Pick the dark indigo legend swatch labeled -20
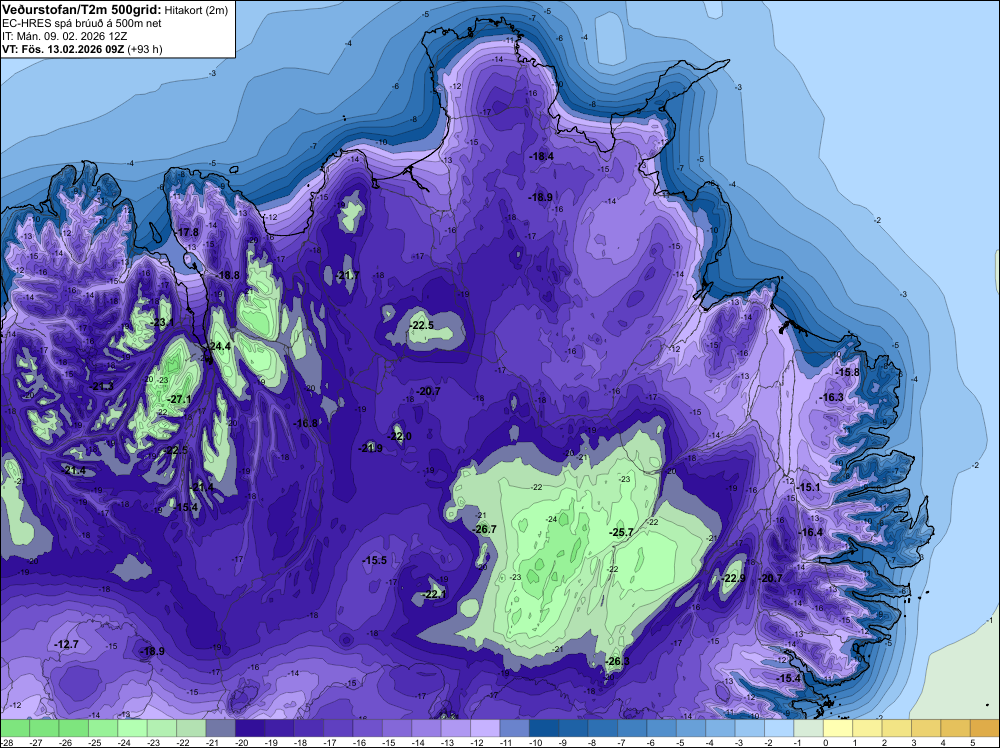The width and height of the screenshot is (1000, 748). tap(250, 728)
